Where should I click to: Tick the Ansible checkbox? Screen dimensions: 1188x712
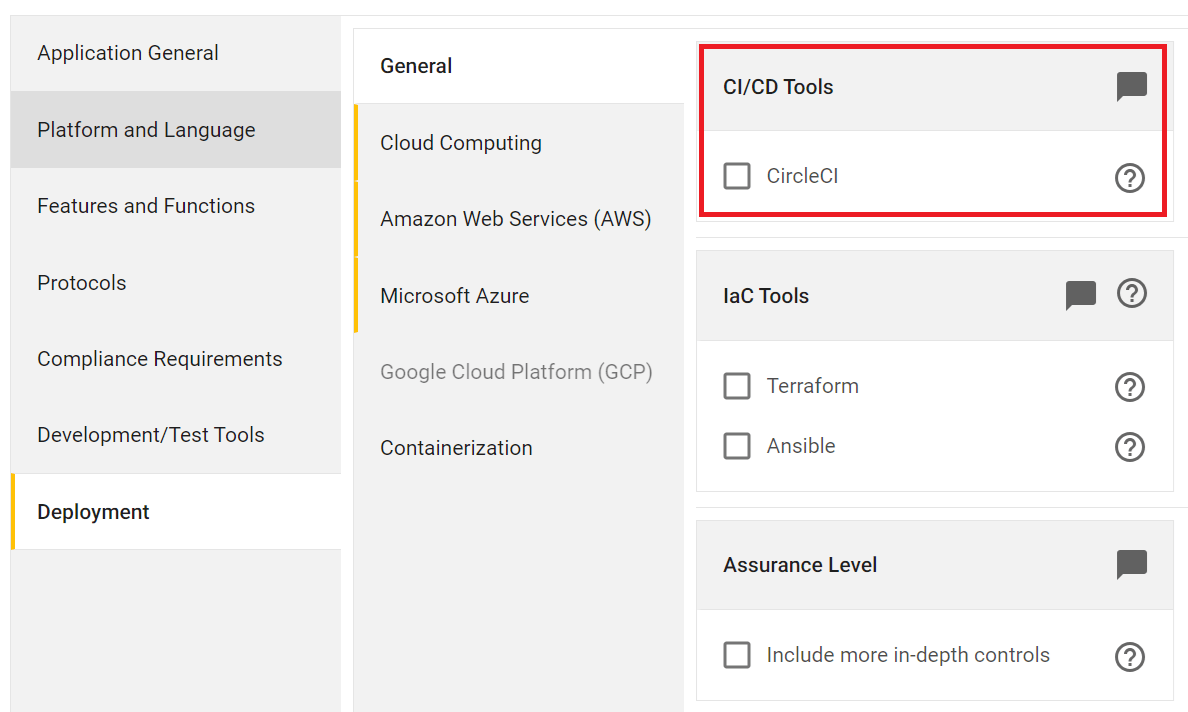tap(736, 446)
